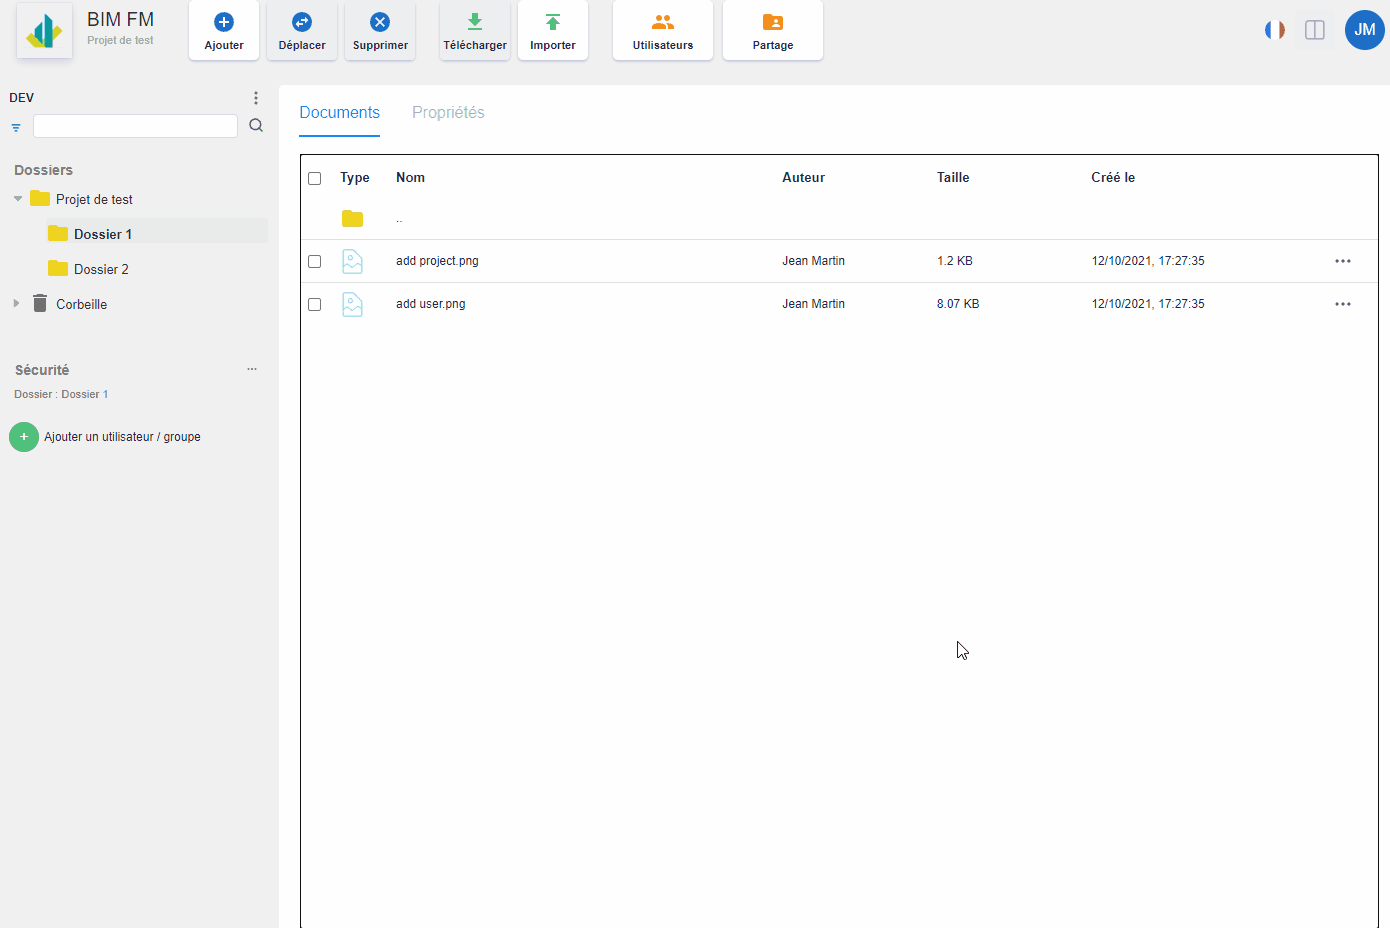This screenshot has width=1390, height=928.
Task: Click the Déplacer toolbar icon
Action: click(302, 23)
